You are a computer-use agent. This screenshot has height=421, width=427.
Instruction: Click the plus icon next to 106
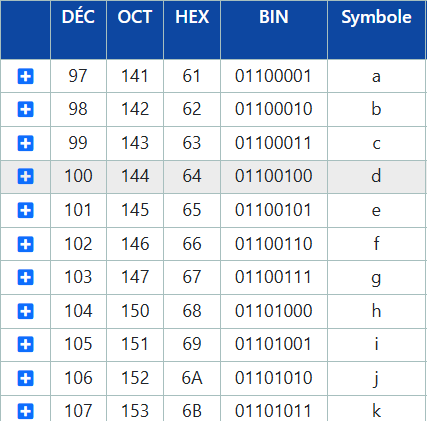coord(25,378)
